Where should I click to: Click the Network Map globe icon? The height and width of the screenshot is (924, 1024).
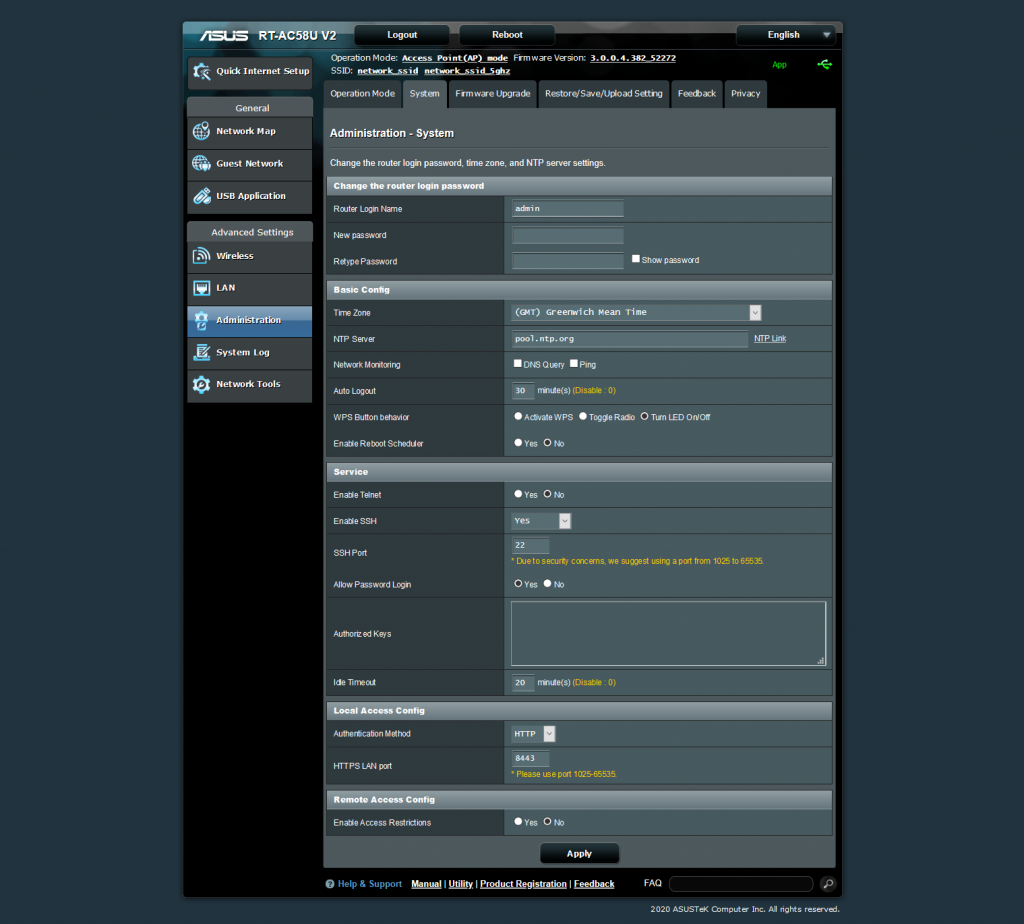[x=201, y=131]
